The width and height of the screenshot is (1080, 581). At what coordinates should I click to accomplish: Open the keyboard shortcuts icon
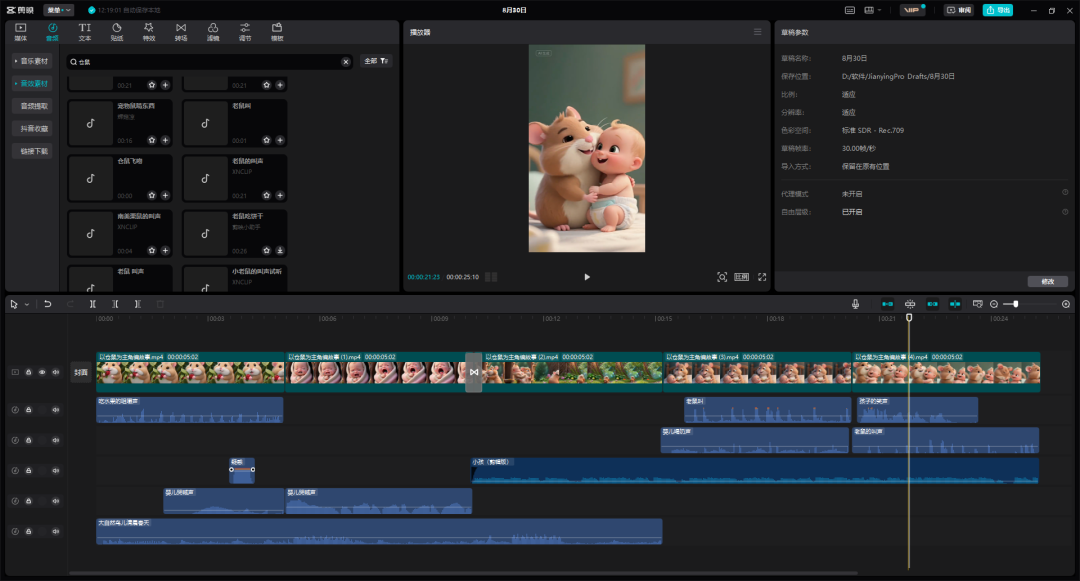pos(850,10)
